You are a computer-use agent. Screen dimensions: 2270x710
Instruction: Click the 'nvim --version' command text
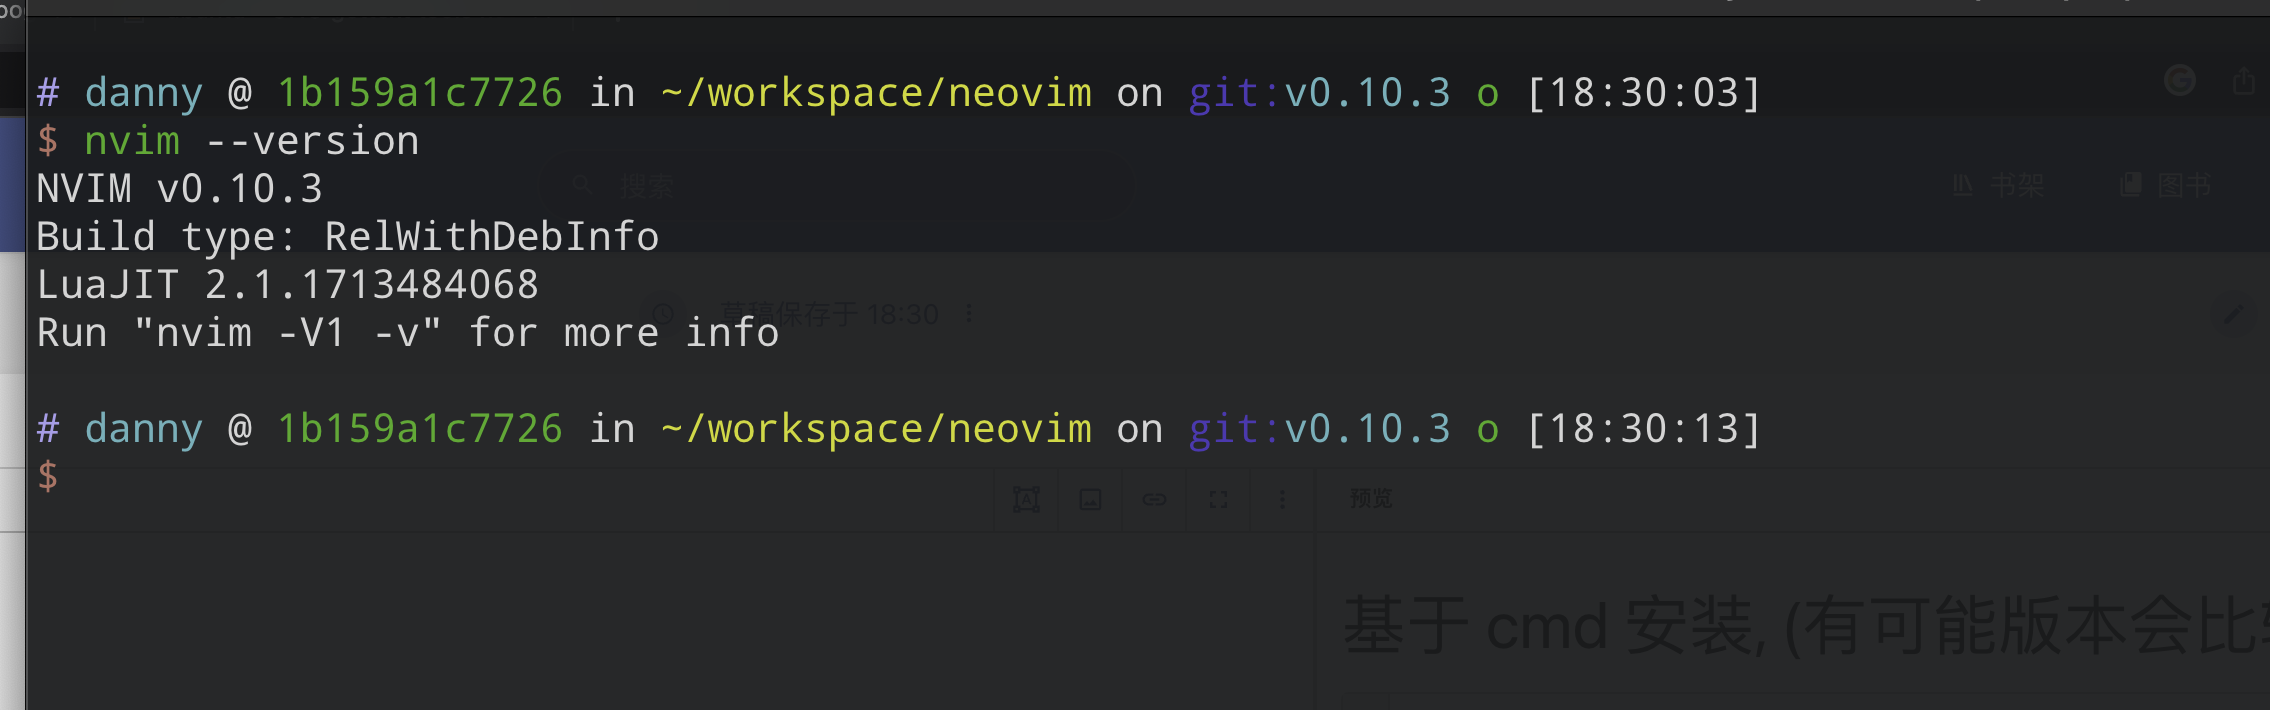click(x=251, y=141)
